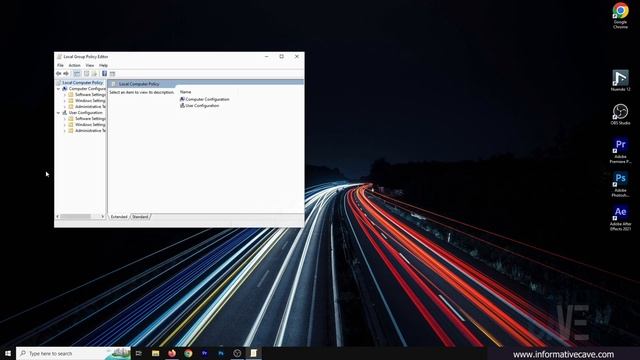Click the Export List toolbar icon
This screenshot has width=640, height=360.
click(x=94, y=73)
